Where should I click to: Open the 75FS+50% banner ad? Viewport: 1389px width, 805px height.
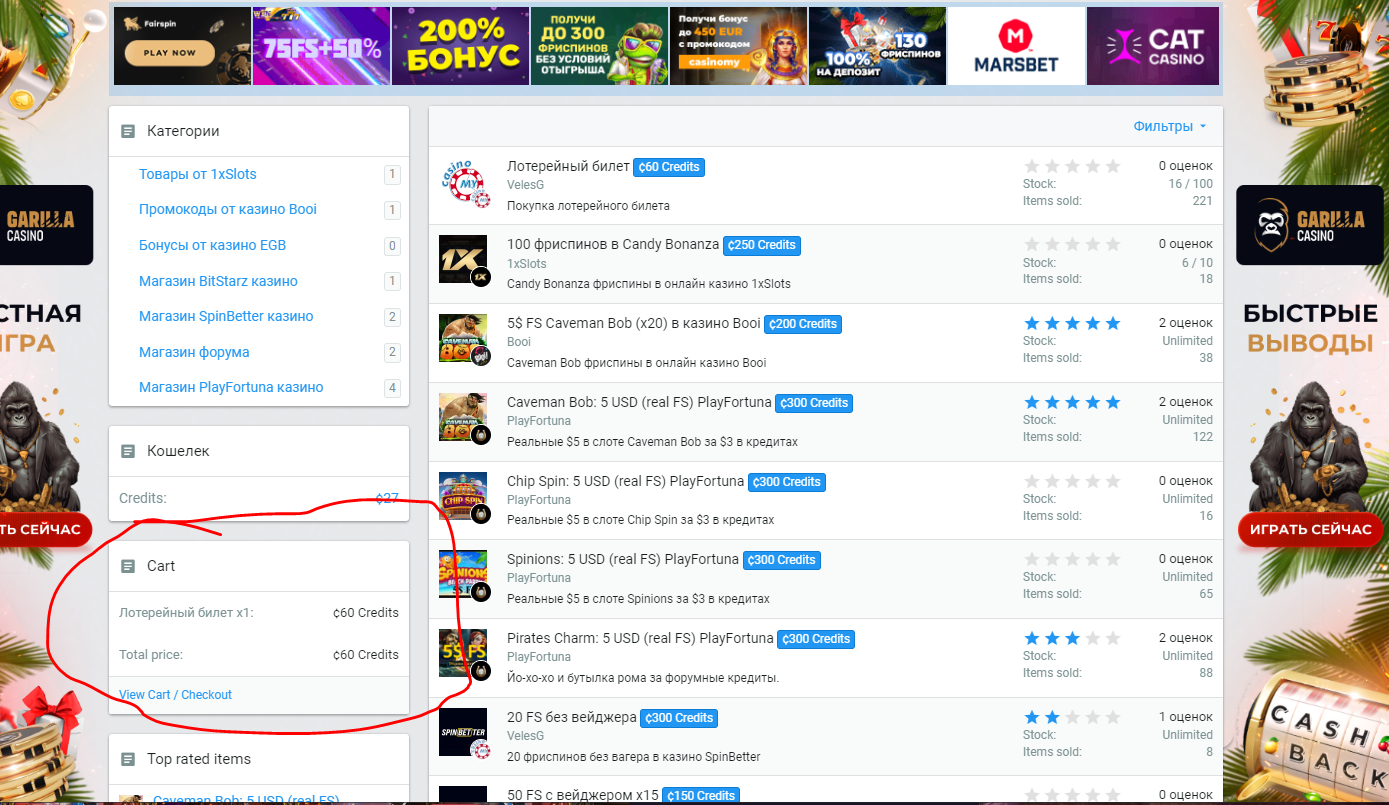pos(321,46)
